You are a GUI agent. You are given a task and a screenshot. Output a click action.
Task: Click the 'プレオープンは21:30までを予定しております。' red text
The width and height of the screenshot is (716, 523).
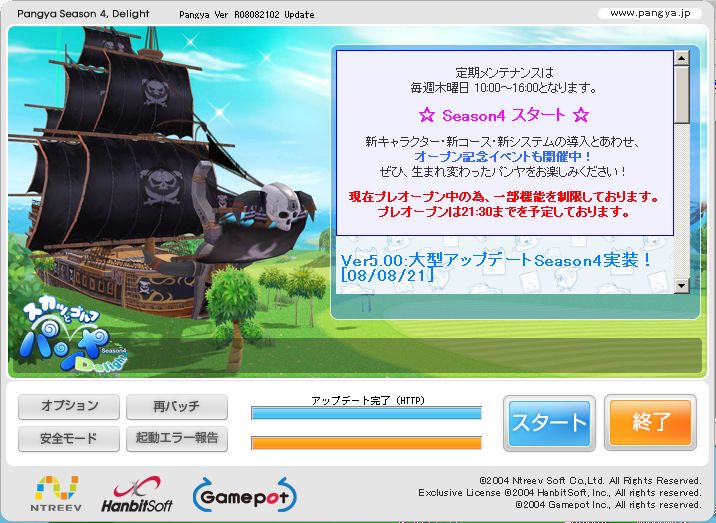[504, 211]
